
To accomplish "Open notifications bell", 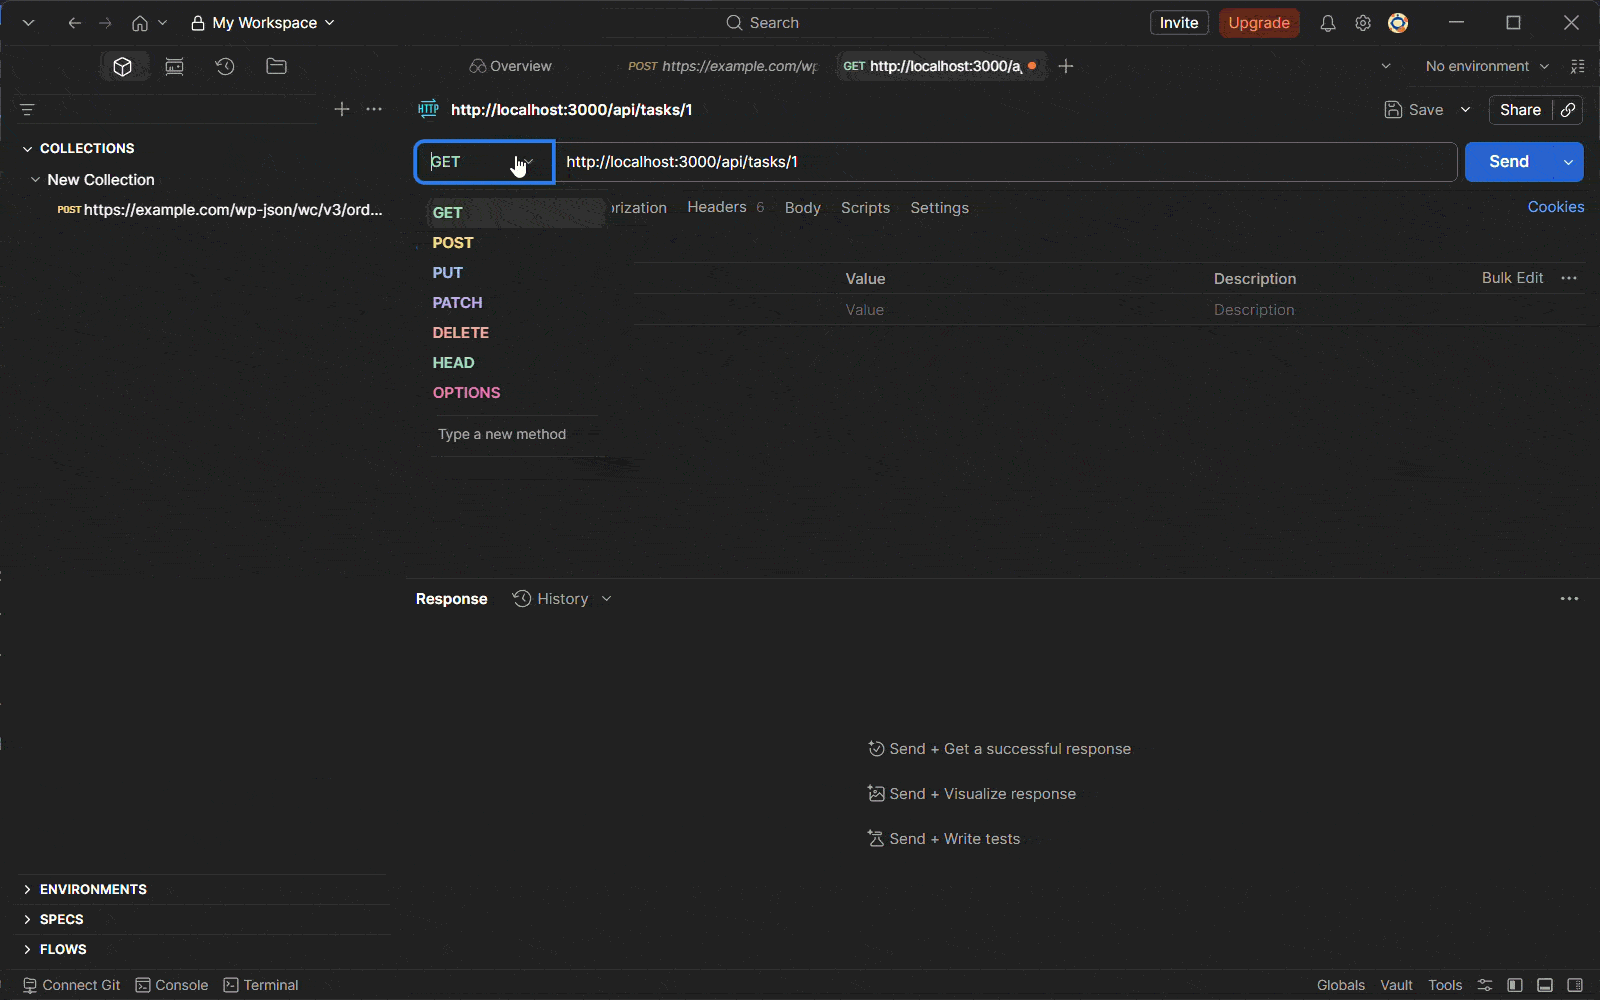I will click(x=1328, y=23).
